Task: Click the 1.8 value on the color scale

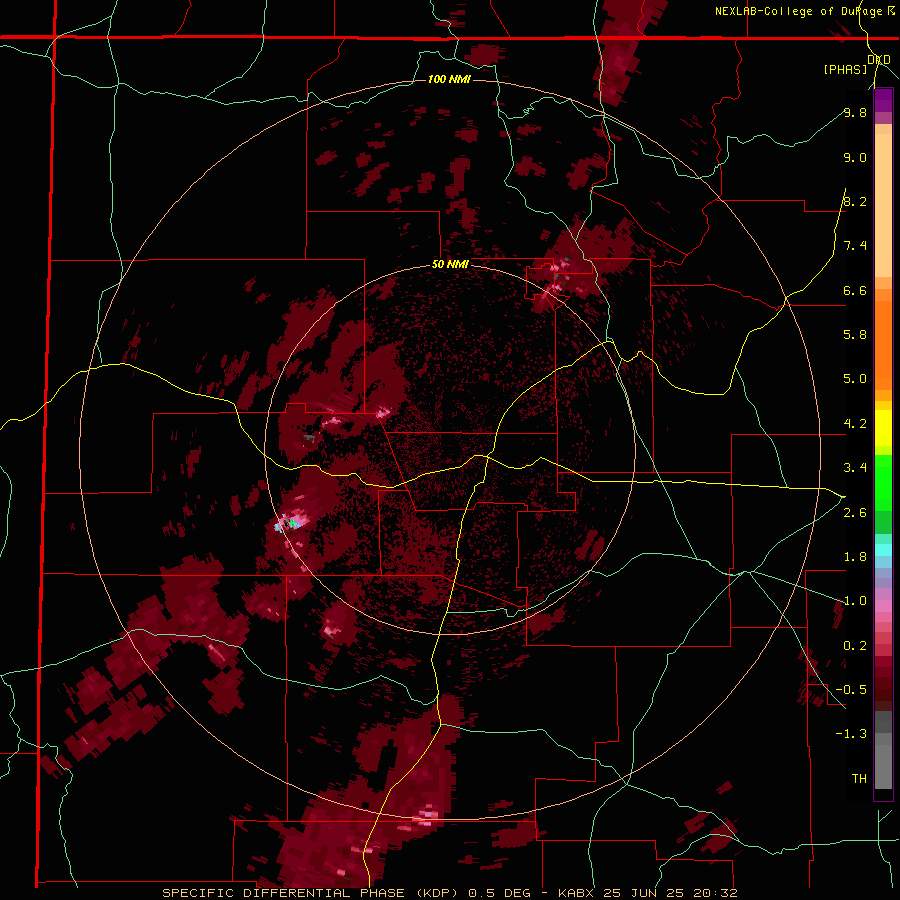Action: (x=855, y=557)
